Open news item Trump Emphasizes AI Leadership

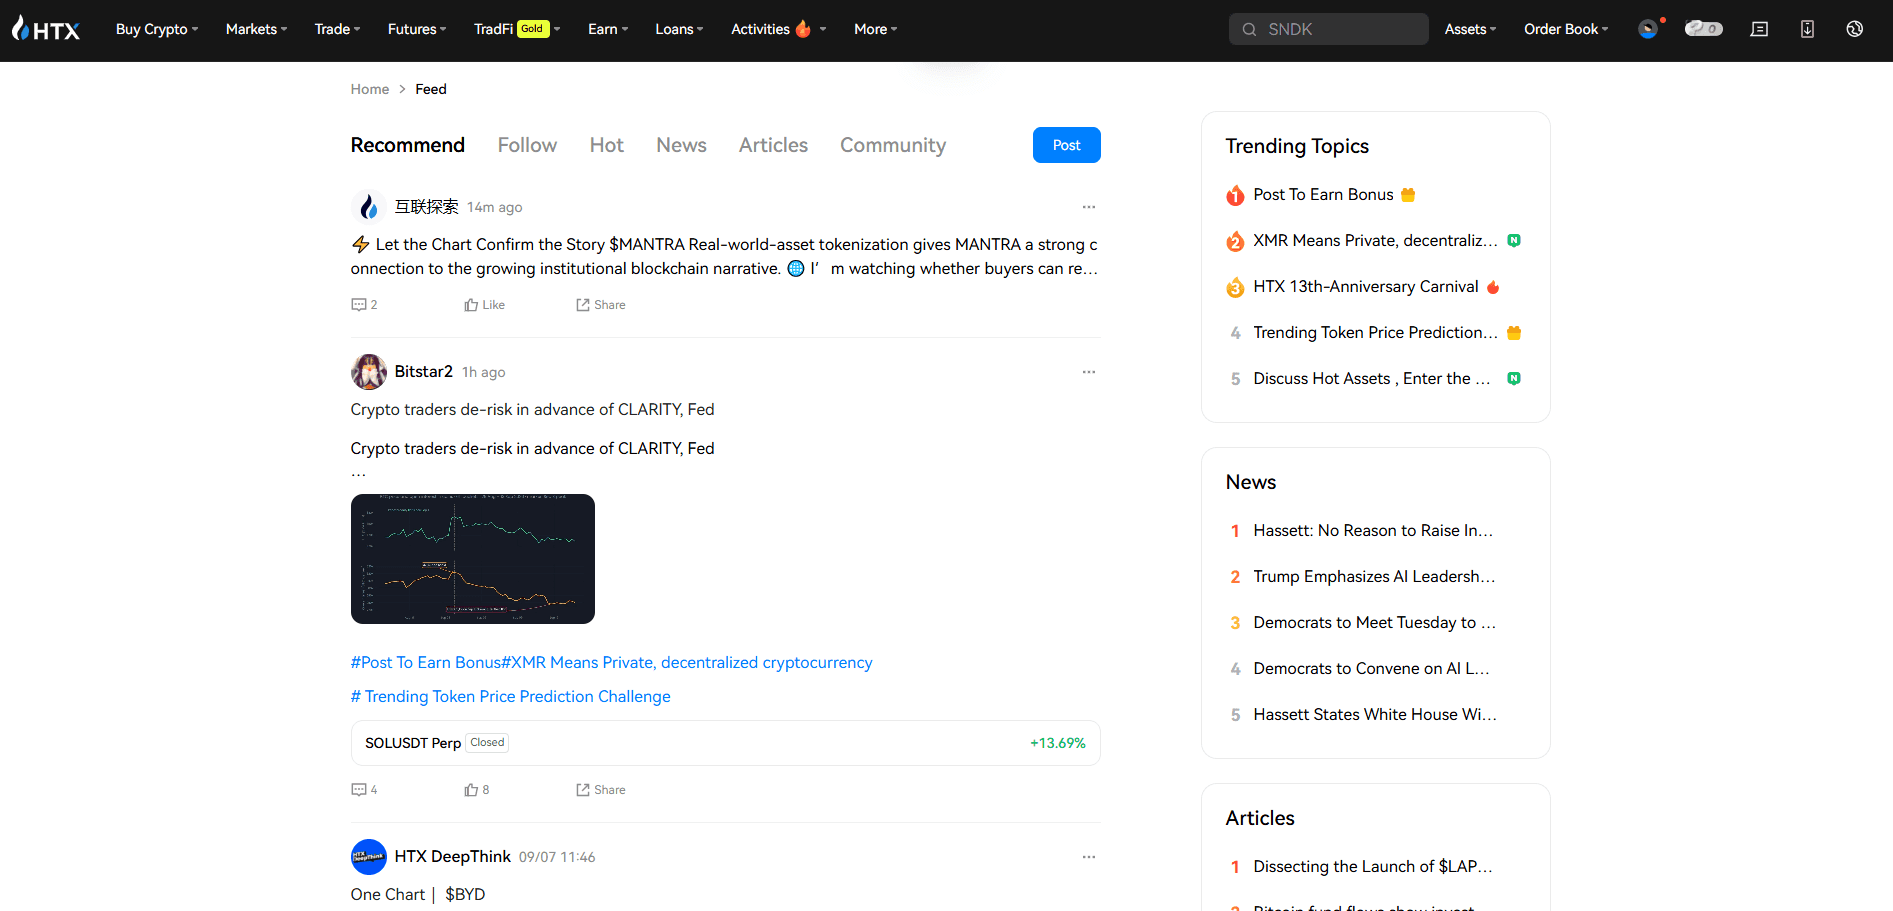pos(1374,577)
